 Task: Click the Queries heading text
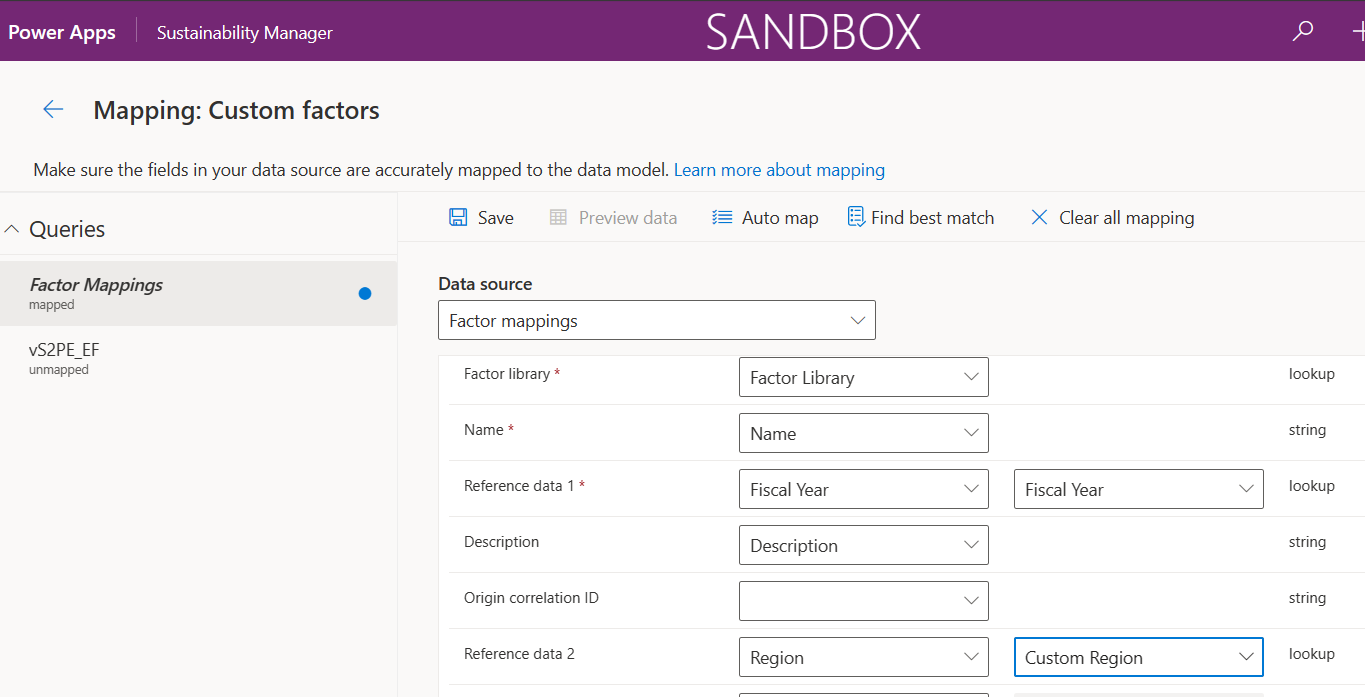click(67, 229)
